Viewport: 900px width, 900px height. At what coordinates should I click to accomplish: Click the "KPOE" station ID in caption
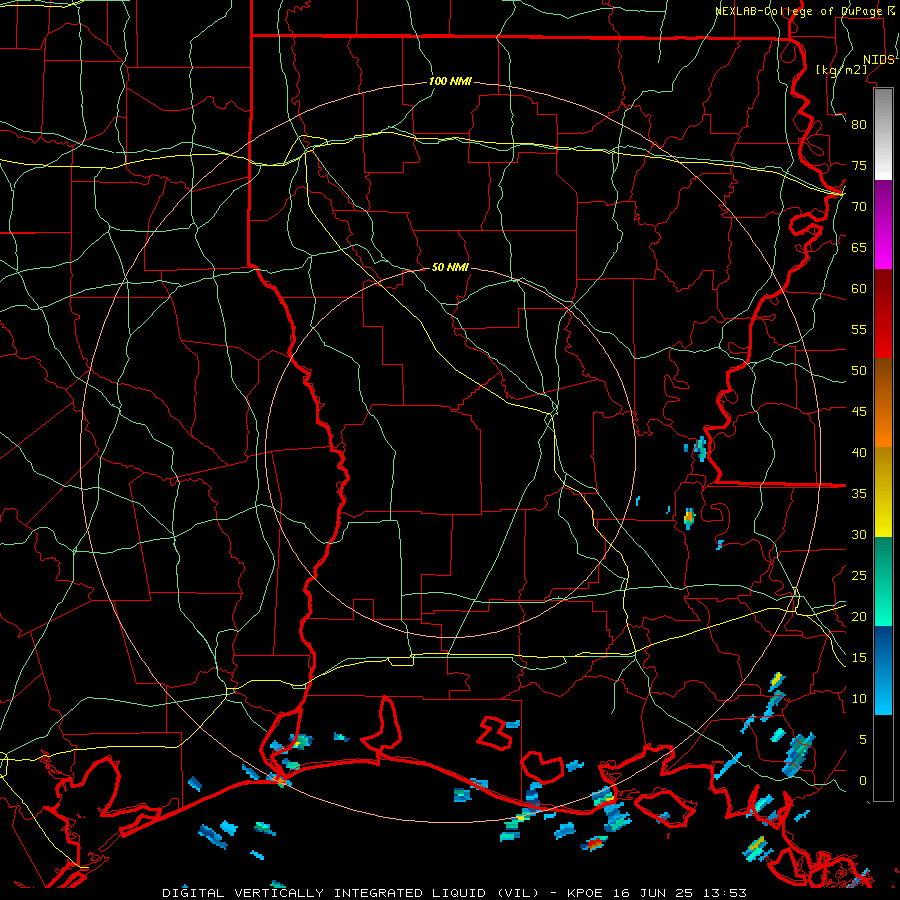(584, 893)
